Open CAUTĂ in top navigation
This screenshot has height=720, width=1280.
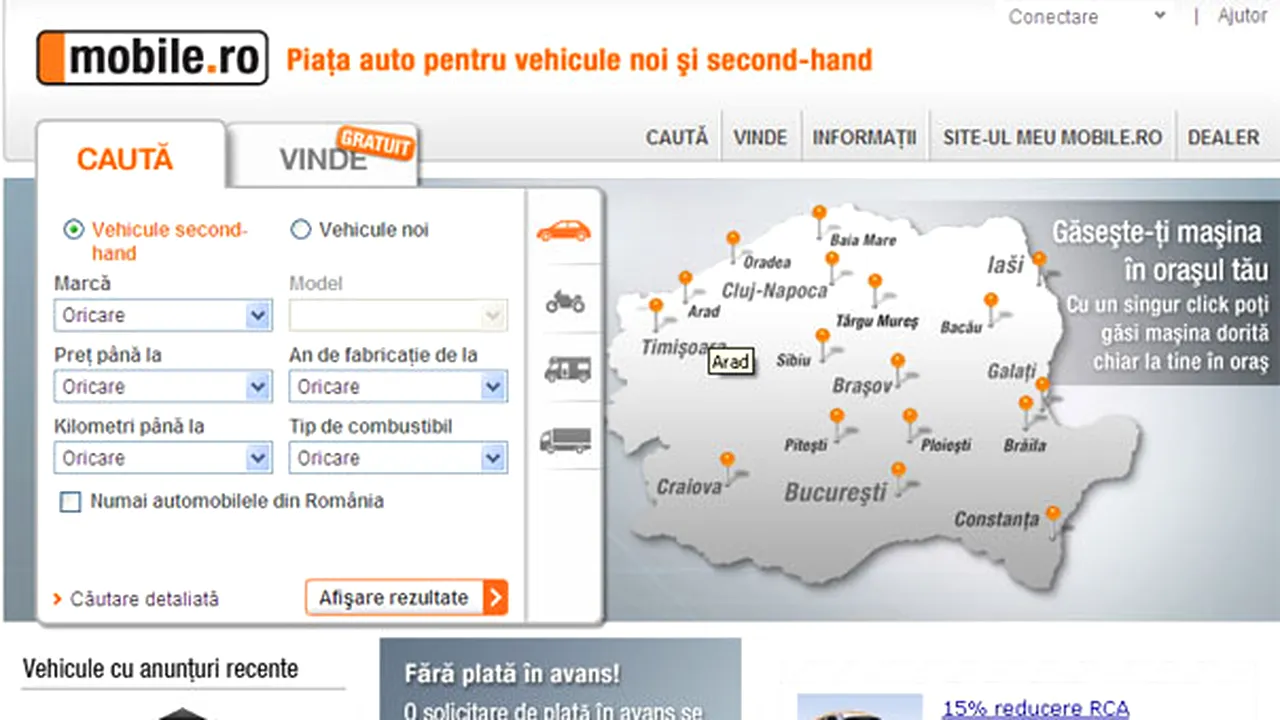(677, 138)
